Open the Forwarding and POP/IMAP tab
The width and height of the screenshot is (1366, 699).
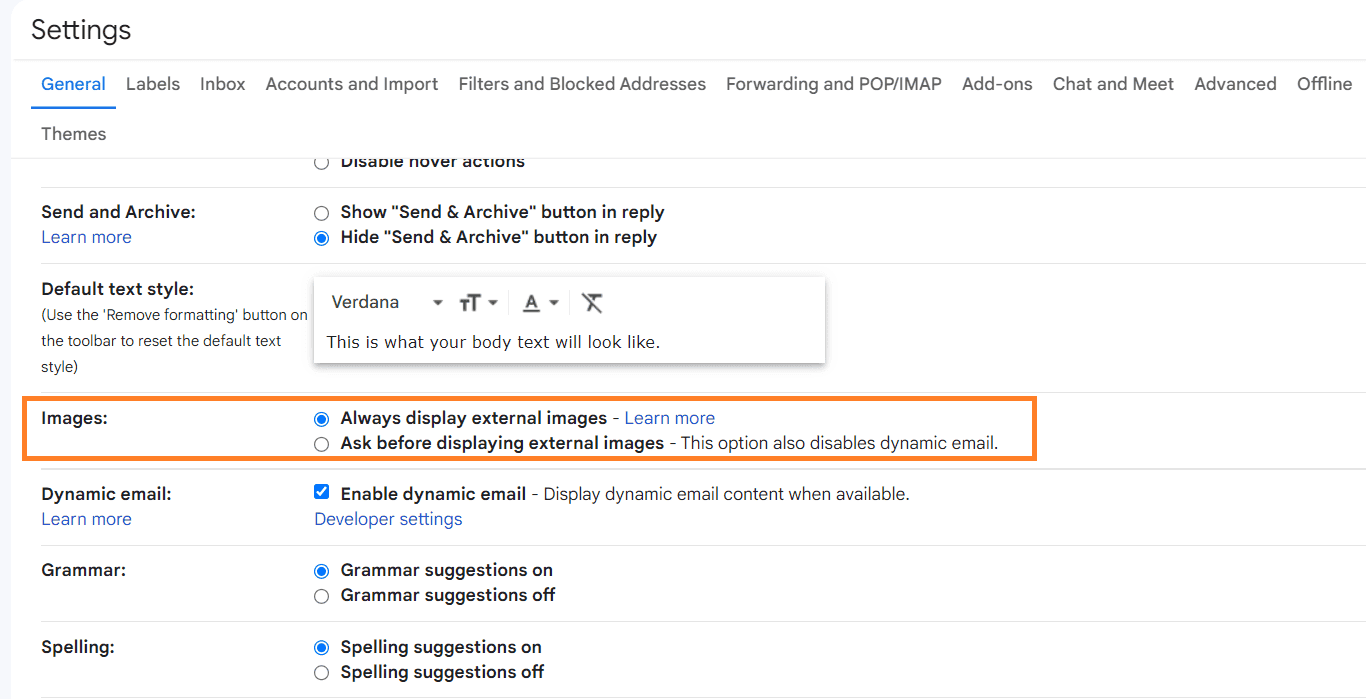833,84
